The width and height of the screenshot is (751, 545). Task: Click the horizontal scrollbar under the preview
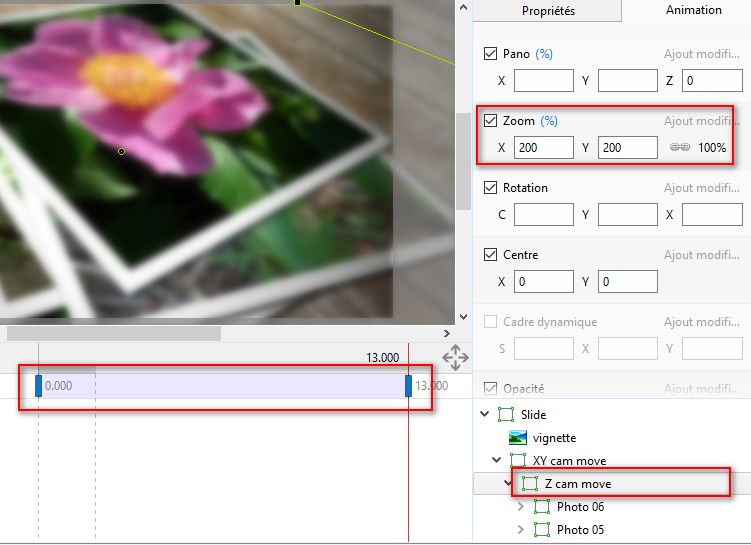(x=113, y=333)
